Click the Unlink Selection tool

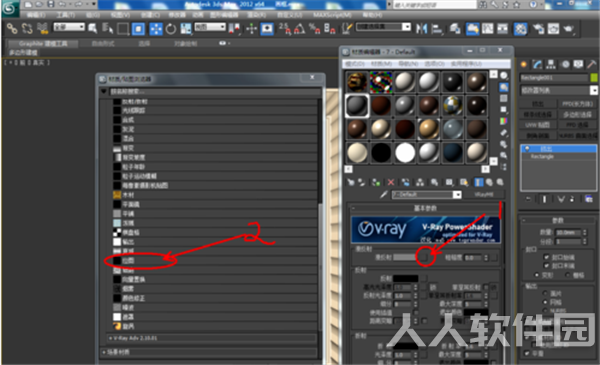pos(27,29)
